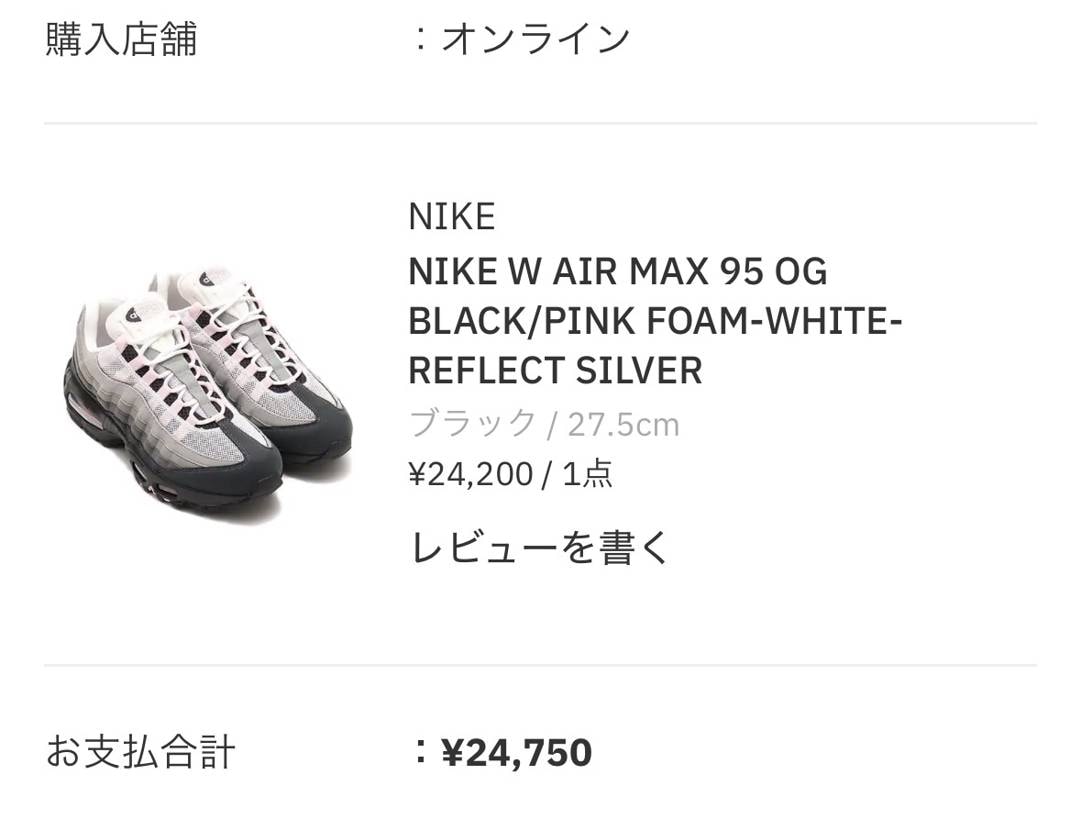The width and height of the screenshot is (1081, 830).
Task: Click the ¥24,200 item price
Action: pyautogui.click(x=470, y=474)
